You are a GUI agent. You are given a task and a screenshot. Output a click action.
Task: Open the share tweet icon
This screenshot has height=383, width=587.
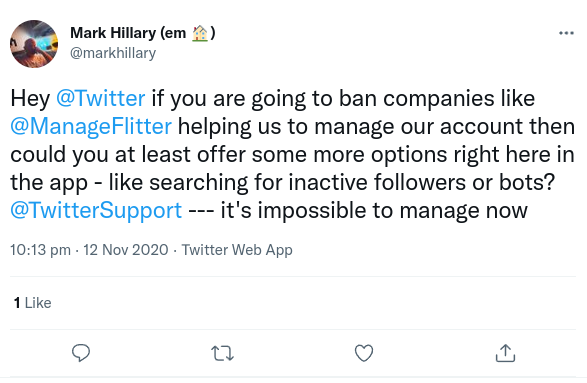click(x=505, y=353)
